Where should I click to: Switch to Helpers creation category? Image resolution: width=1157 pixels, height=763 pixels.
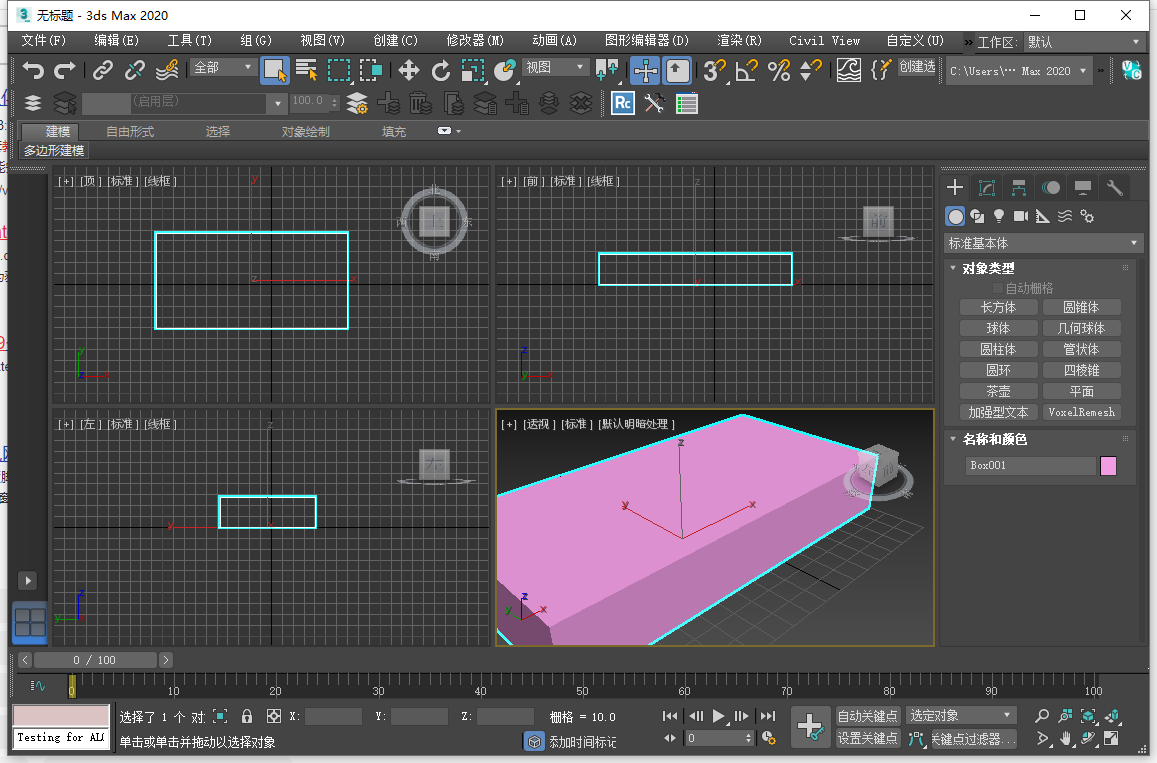point(1043,216)
